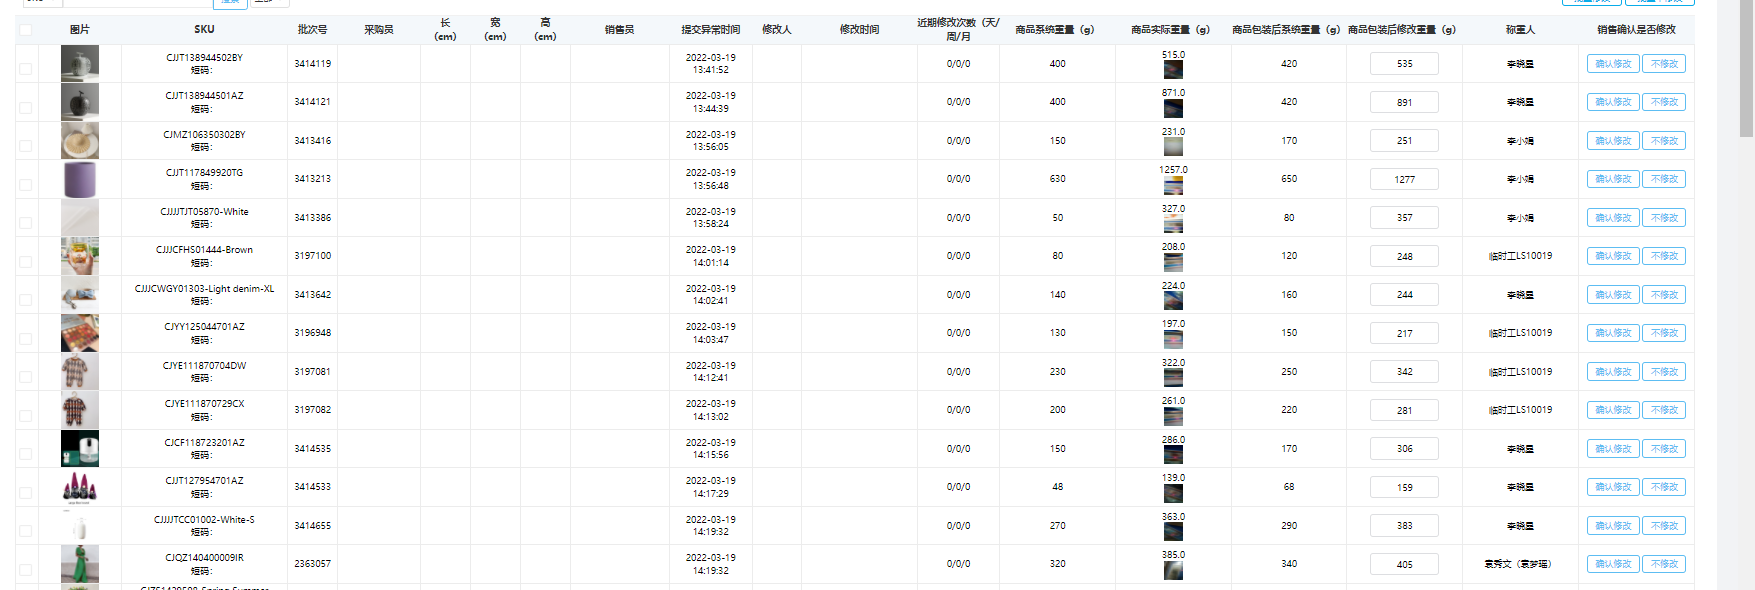Image resolution: width=1755 pixels, height=590 pixels.
Task: View scale photo under 197.0 weight
Action: pos(1173,339)
